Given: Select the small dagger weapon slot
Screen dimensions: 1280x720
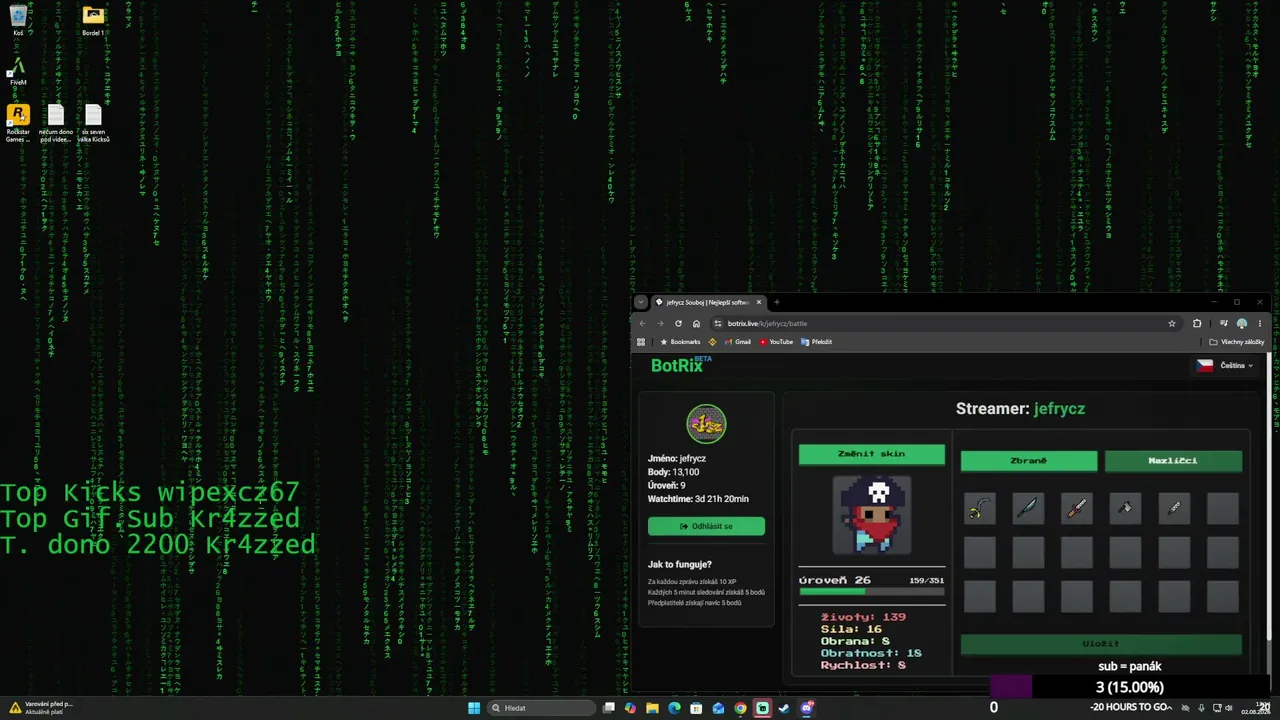Looking at the screenshot, I should point(1174,508).
